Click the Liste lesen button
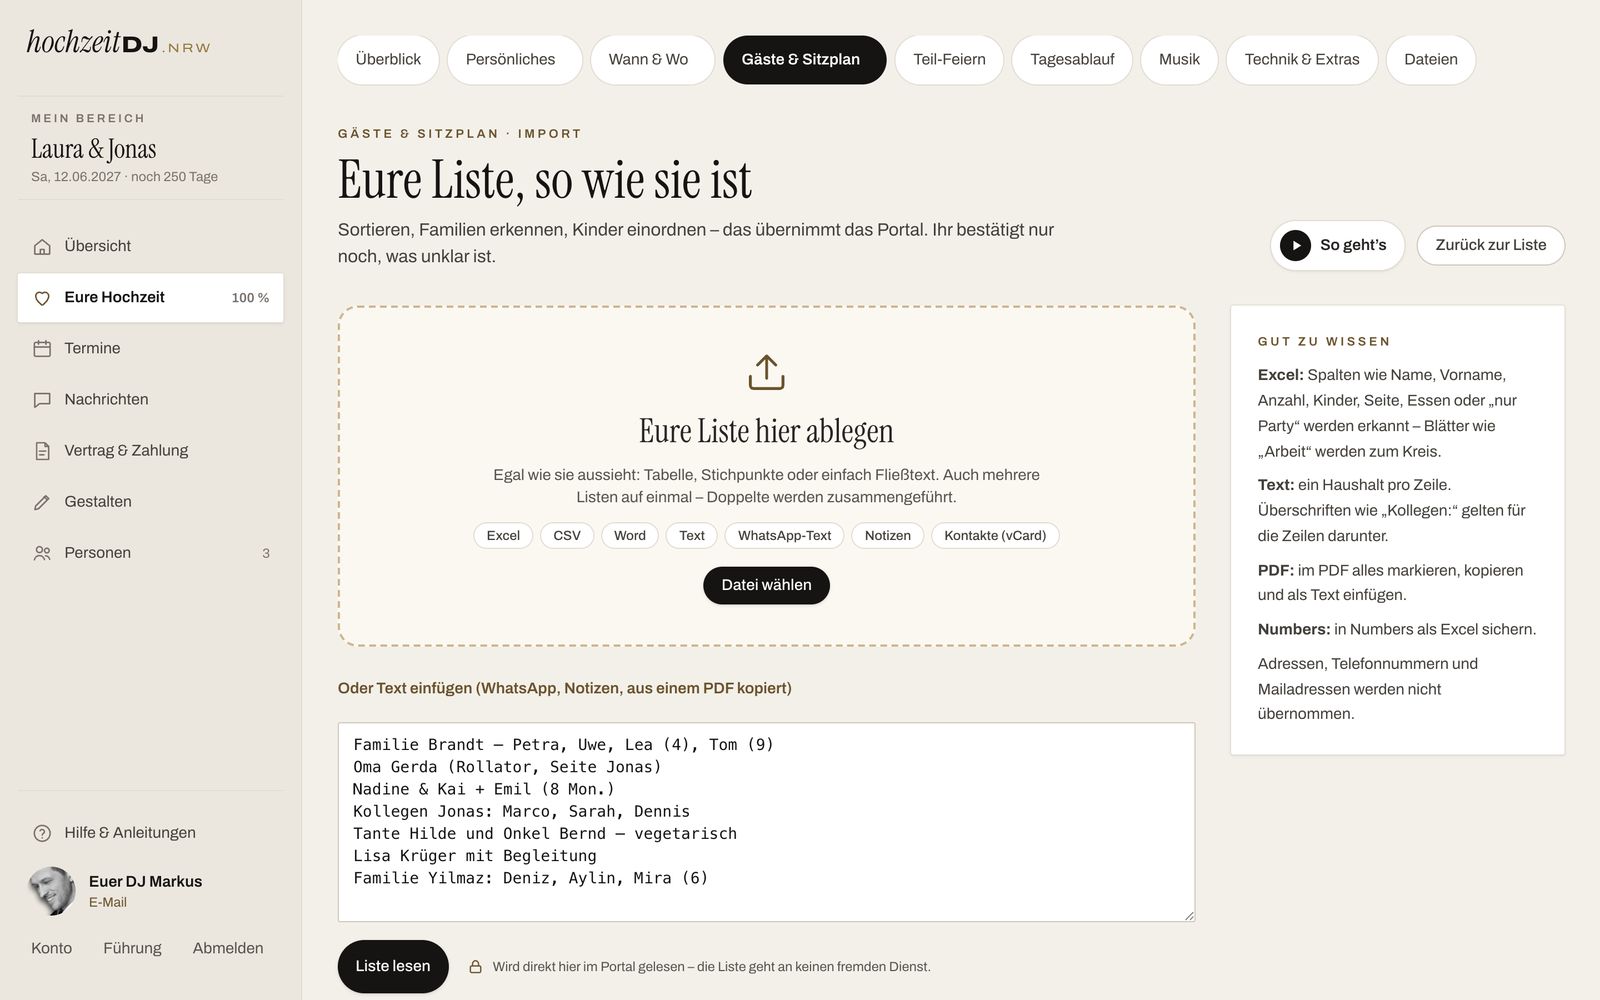Screen dimensions: 1600x1000 (x=393, y=966)
